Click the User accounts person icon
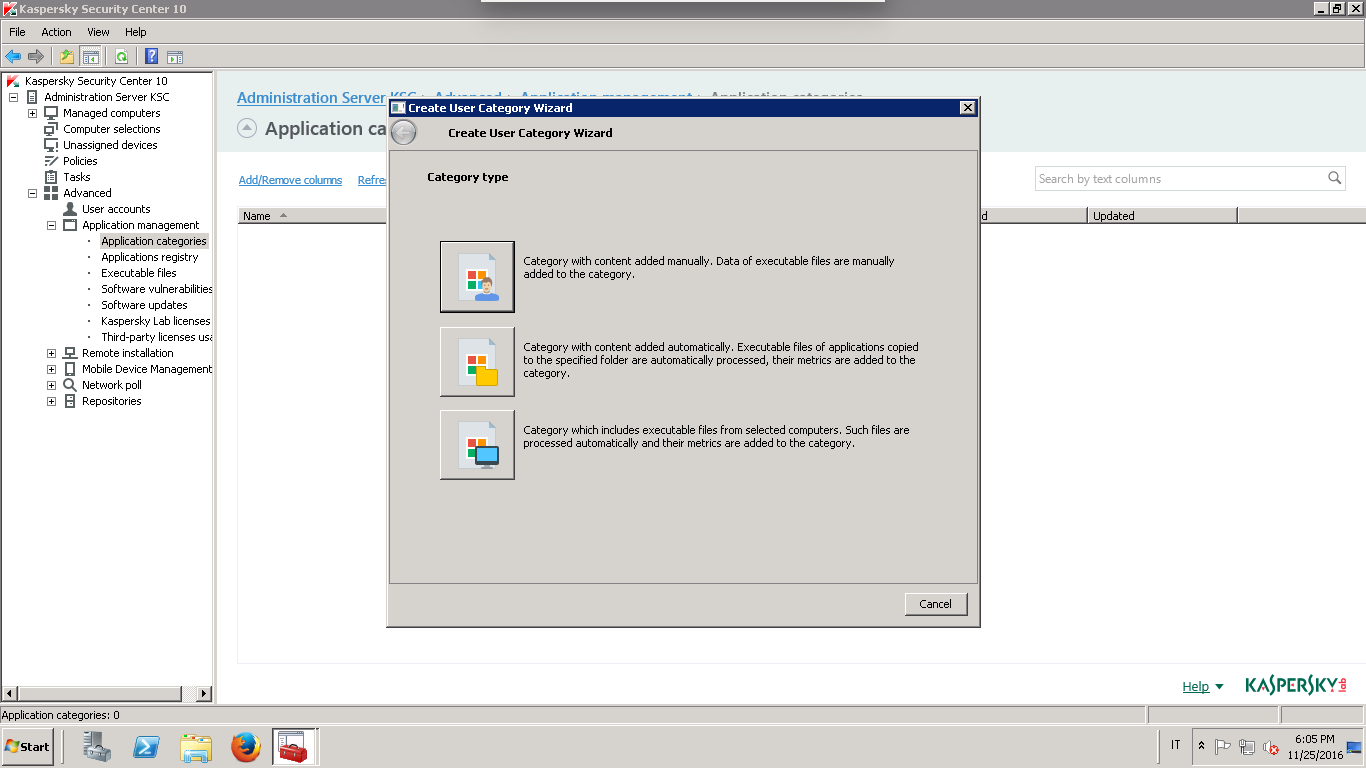Screen dimensions: 1366x768 click(x=70, y=209)
